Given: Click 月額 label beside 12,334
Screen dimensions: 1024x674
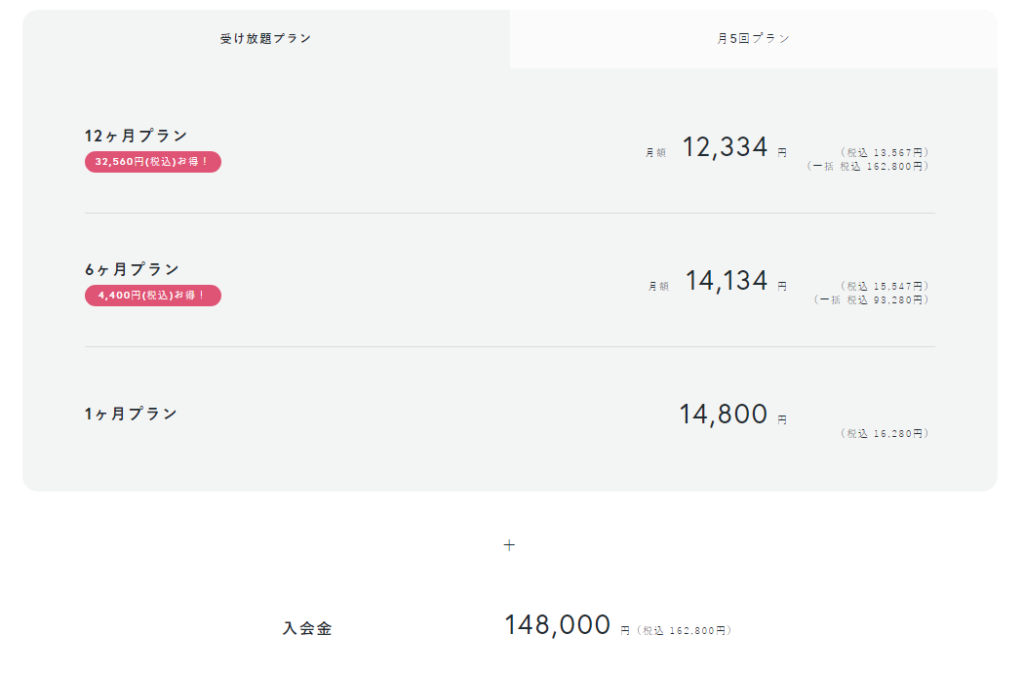Looking at the screenshot, I should click(656, 153).
